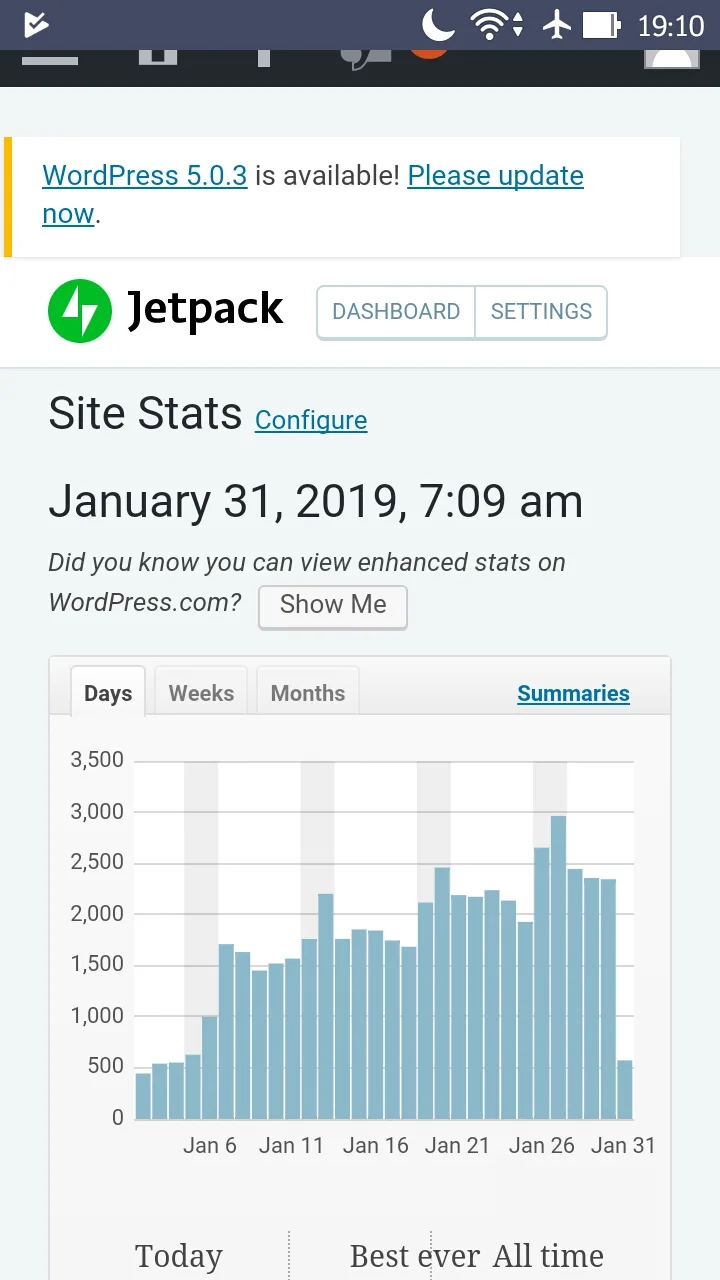Select the tallest bar near Jan 26
Image resolution: width=720 pixels, height=1280 pixels.
point(558,967)
